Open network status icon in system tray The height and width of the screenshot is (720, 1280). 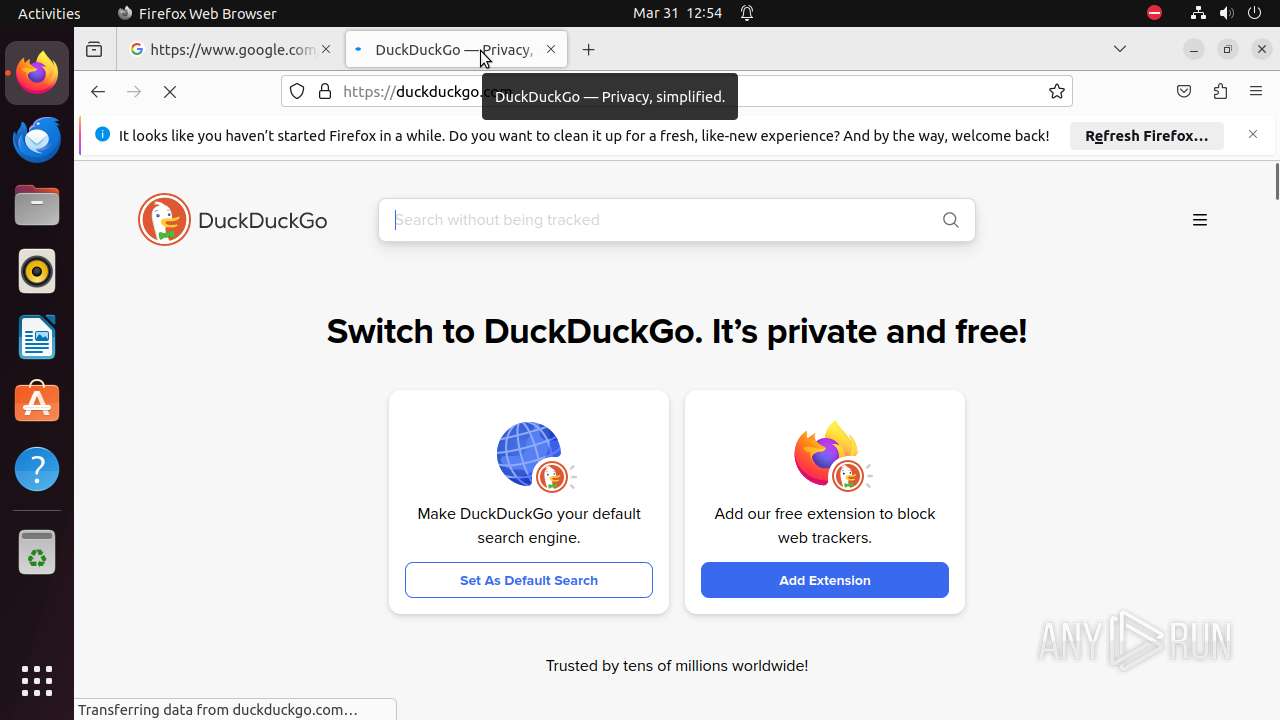[1198, 13]
